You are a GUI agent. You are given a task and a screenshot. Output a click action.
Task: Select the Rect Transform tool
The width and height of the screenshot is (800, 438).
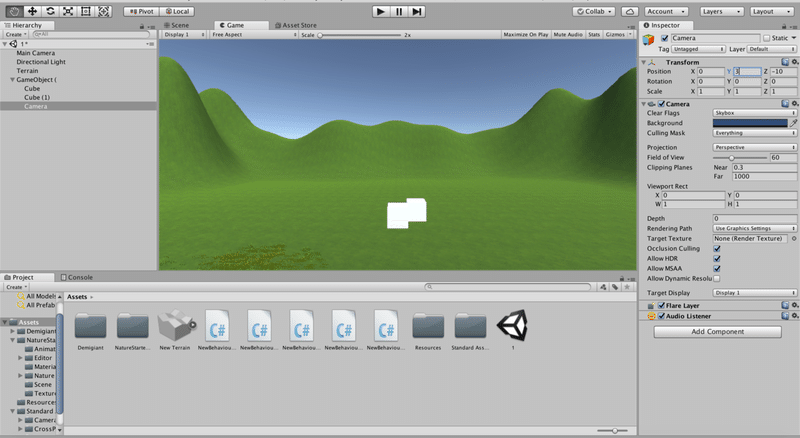point(86,11)
